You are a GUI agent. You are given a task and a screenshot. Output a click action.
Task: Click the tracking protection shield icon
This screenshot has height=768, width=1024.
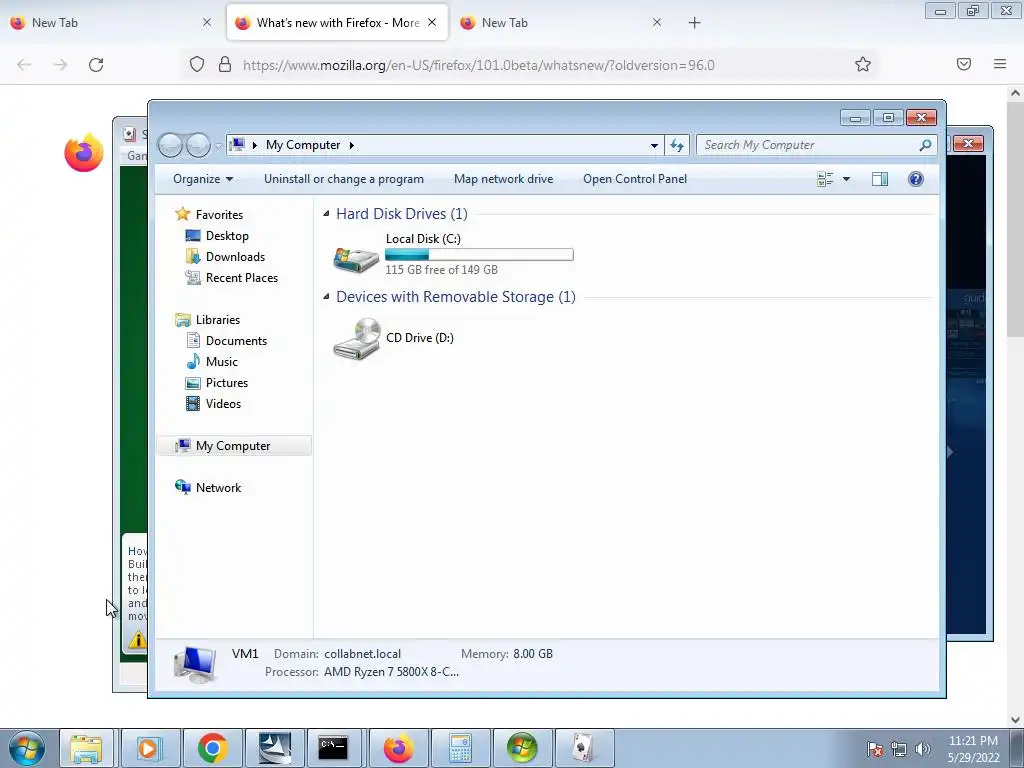tap(197, 65)
